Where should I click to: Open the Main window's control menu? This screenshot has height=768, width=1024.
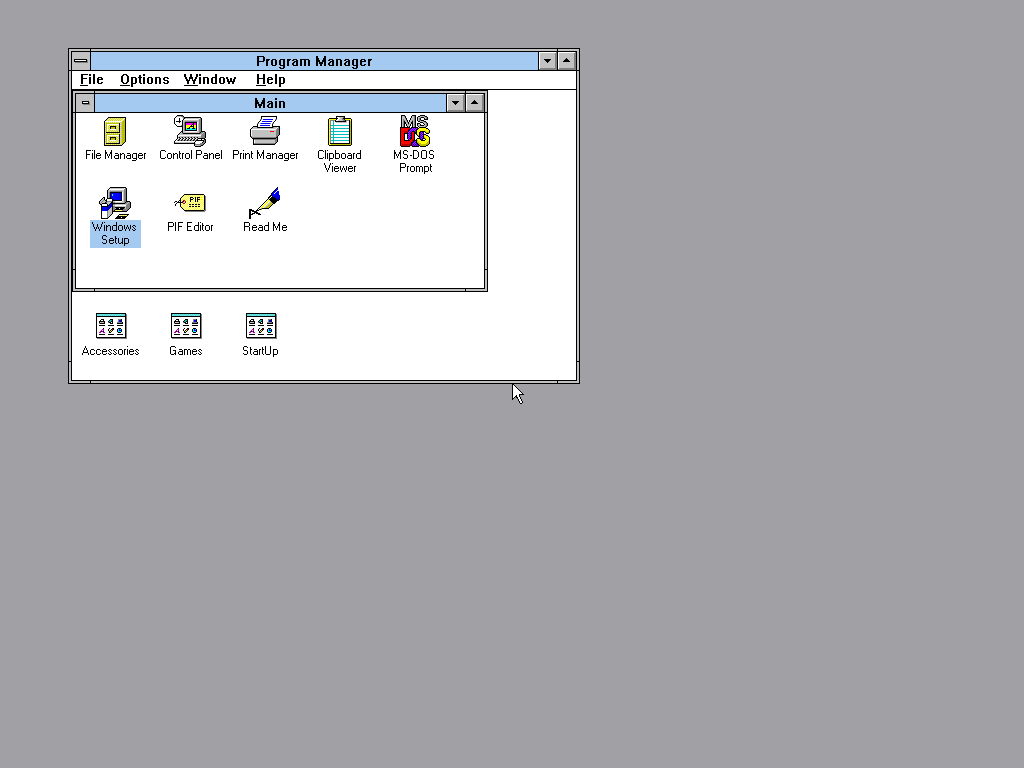pos(85,102)
